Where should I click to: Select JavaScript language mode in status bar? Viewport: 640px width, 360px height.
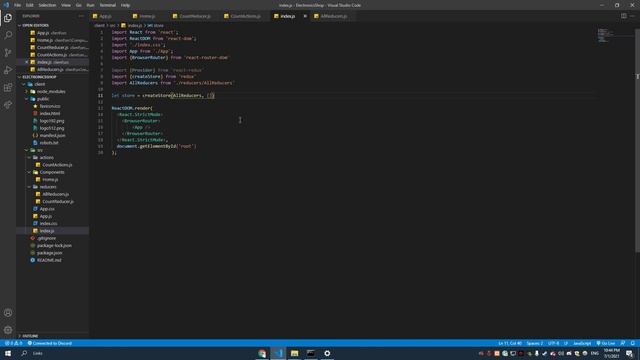[x=582, y=343]
